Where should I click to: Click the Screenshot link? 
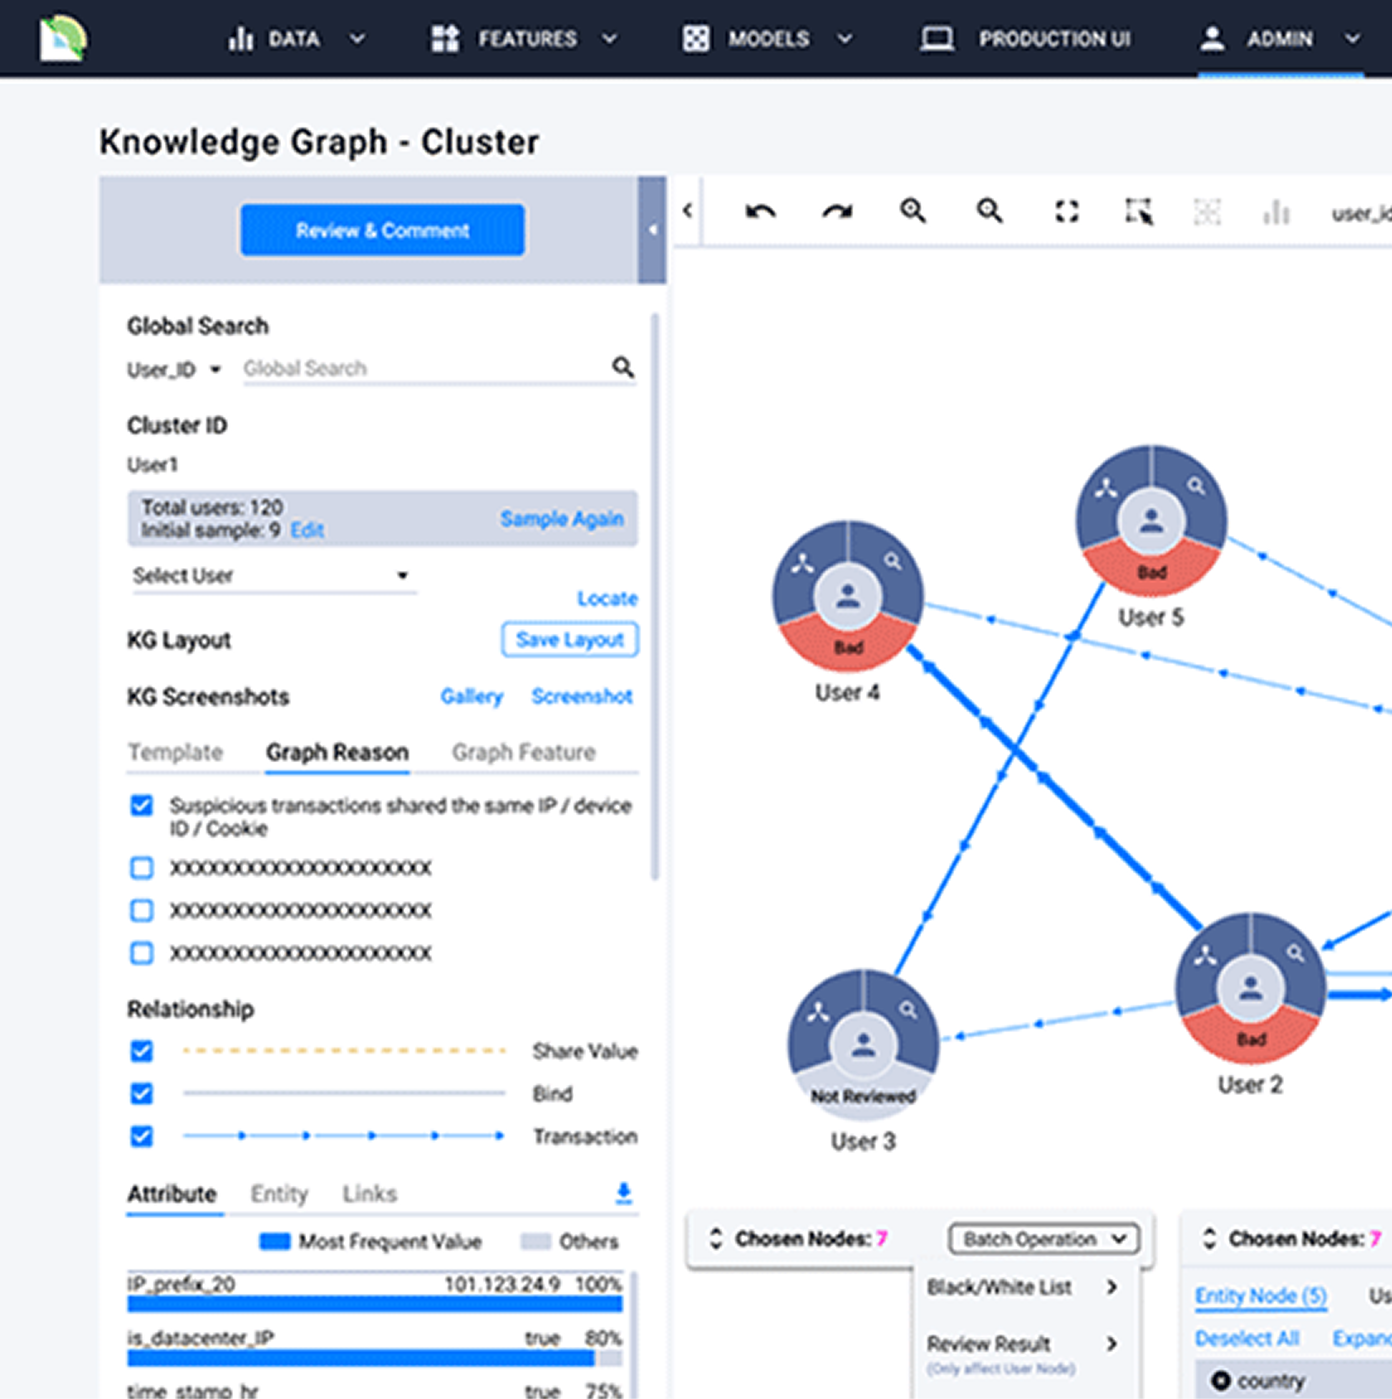pos(582,697)
